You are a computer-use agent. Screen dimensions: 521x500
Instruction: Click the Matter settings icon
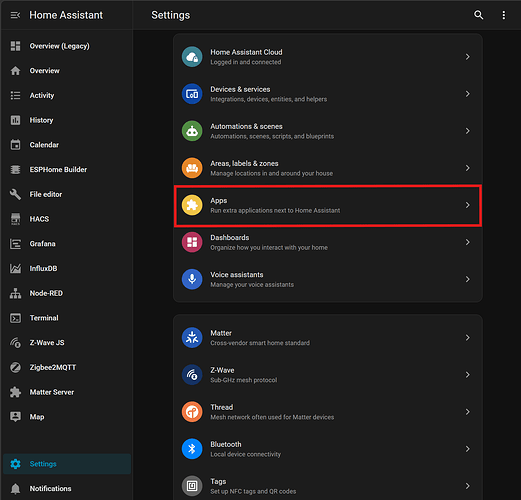[192, 338]
